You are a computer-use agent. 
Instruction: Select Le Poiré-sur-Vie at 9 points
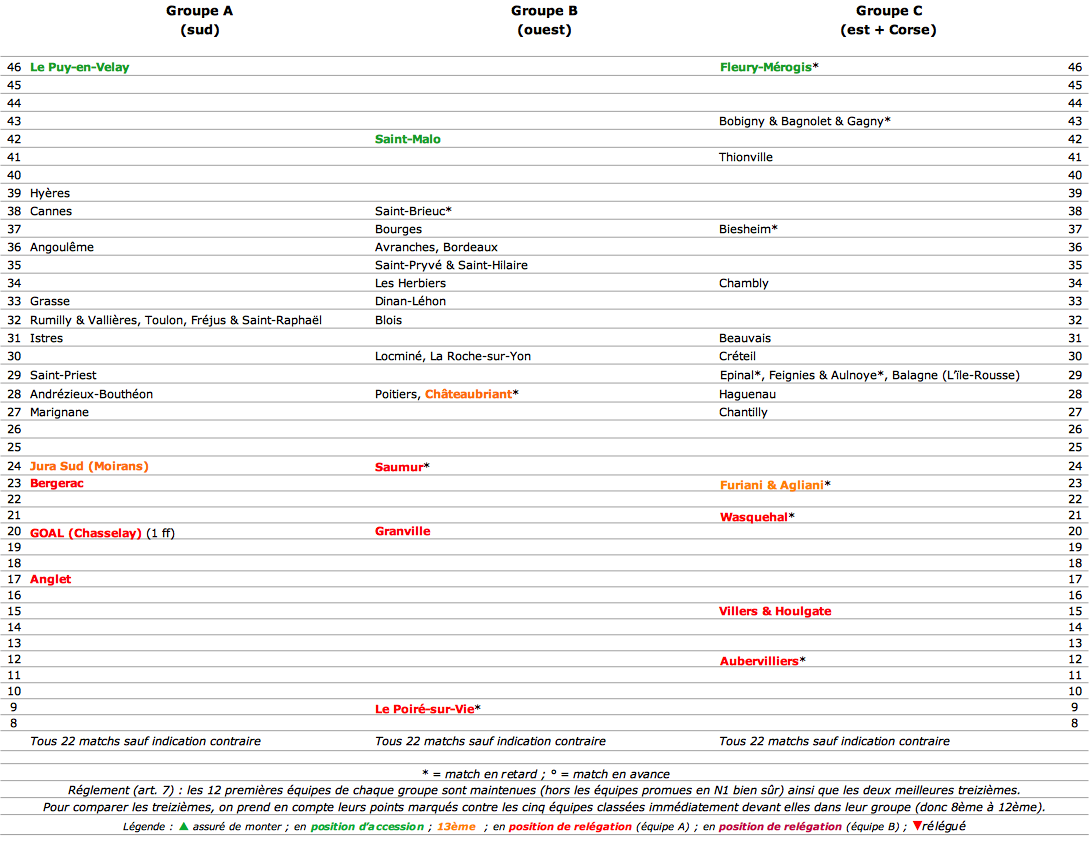point(424,709)
